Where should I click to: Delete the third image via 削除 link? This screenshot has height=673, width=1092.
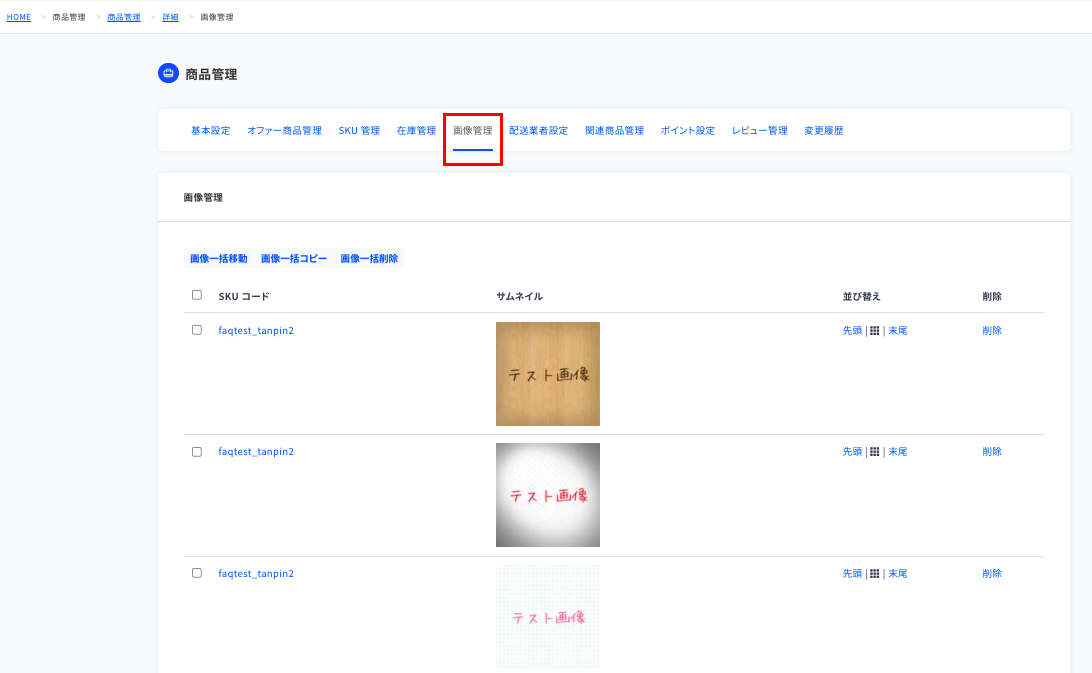992,574
